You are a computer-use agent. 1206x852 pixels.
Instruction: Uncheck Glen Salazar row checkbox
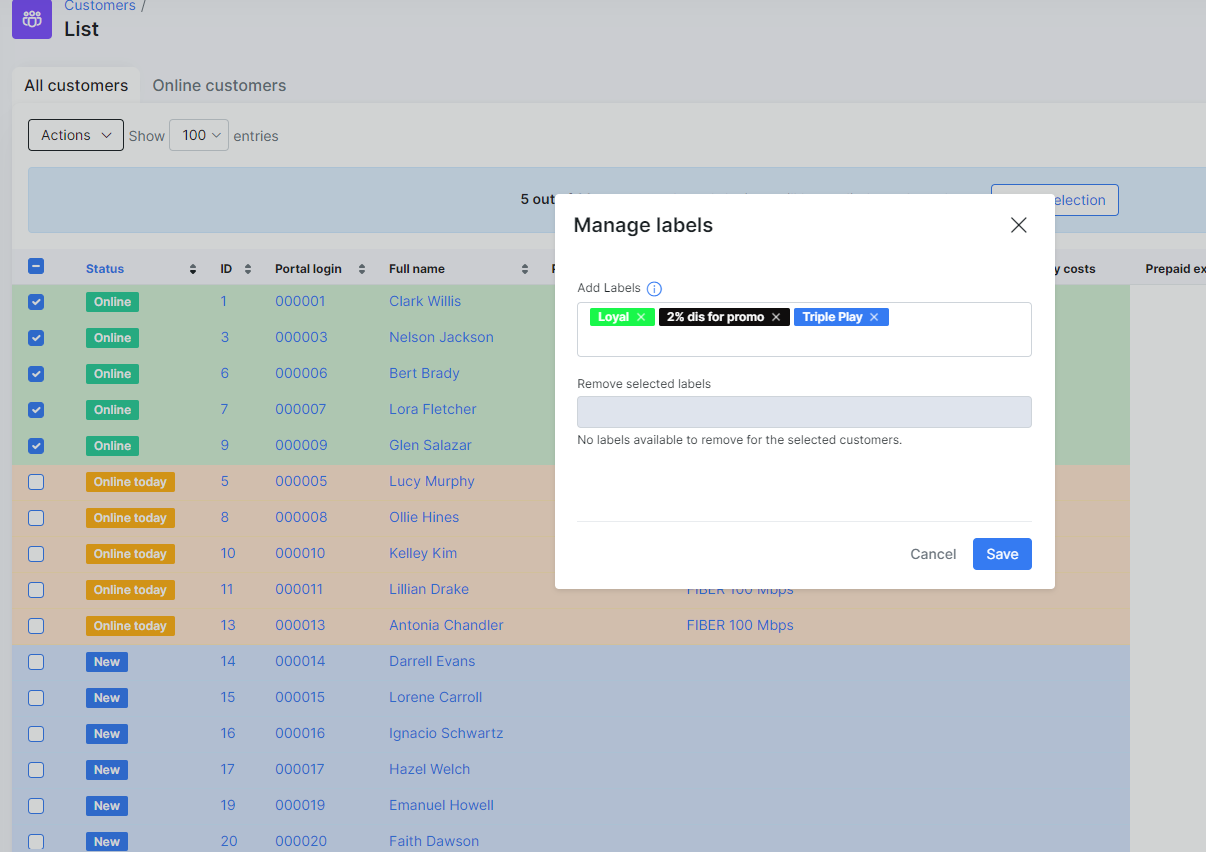36,446
